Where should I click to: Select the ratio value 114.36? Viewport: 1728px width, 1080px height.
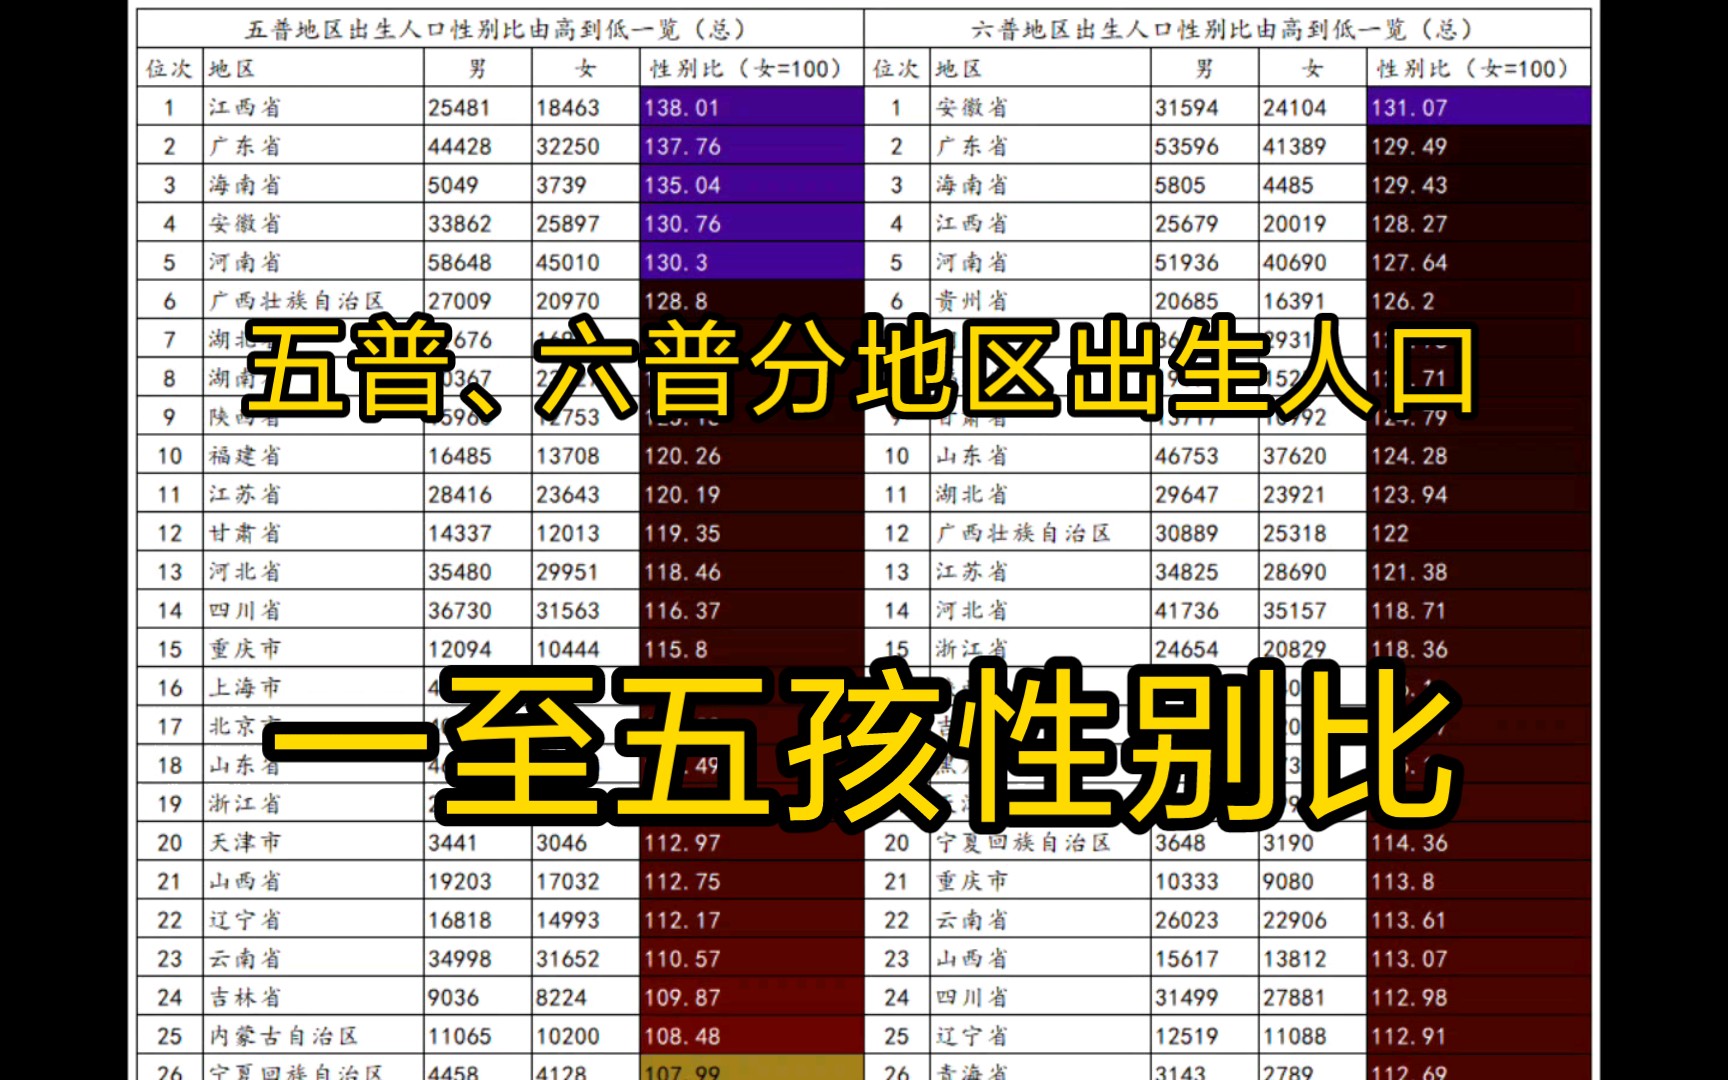point(1409,843)
